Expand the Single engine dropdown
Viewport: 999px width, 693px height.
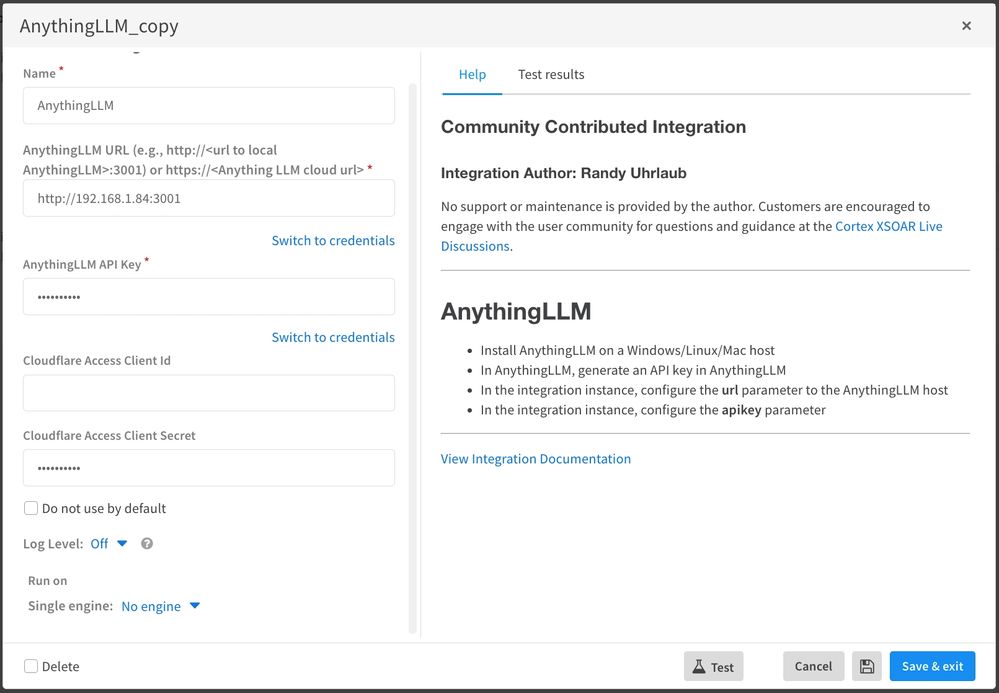[161, 606]
